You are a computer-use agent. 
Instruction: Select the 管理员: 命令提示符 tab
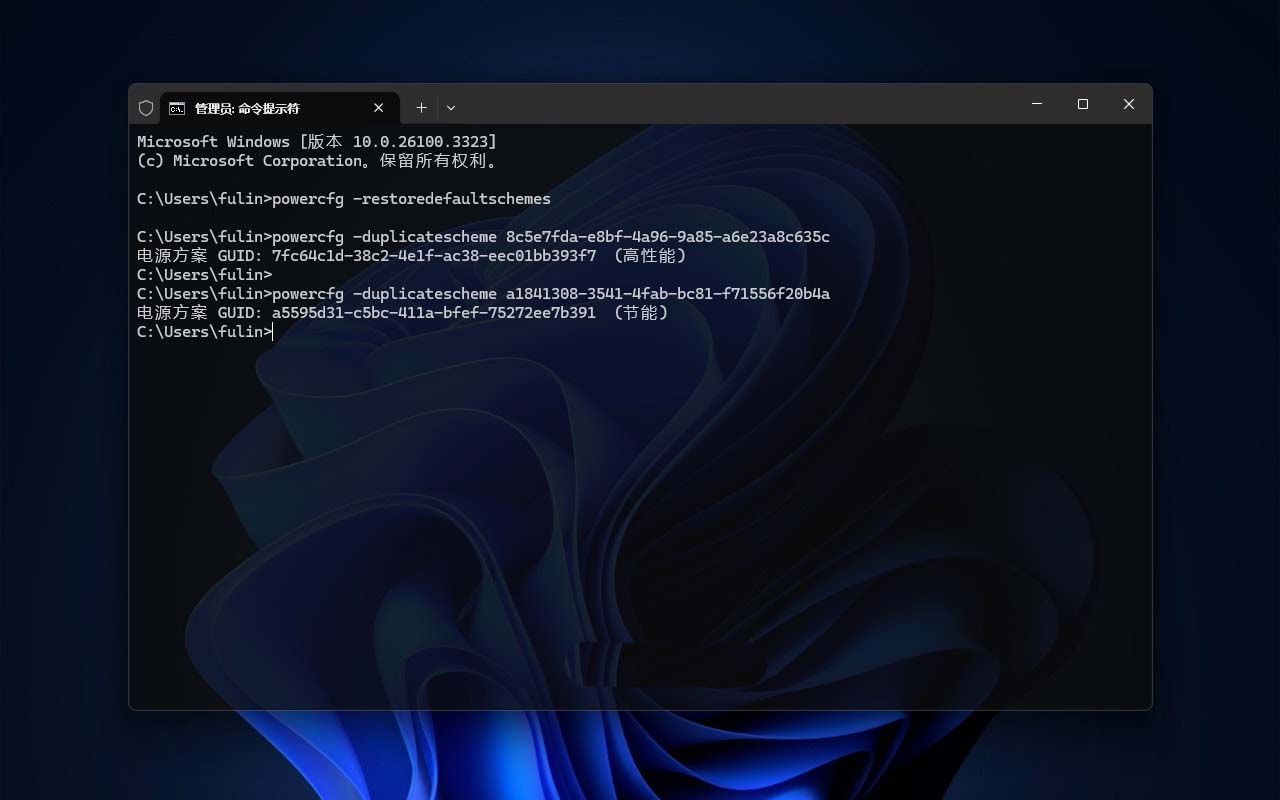click(x=280, y=108)
